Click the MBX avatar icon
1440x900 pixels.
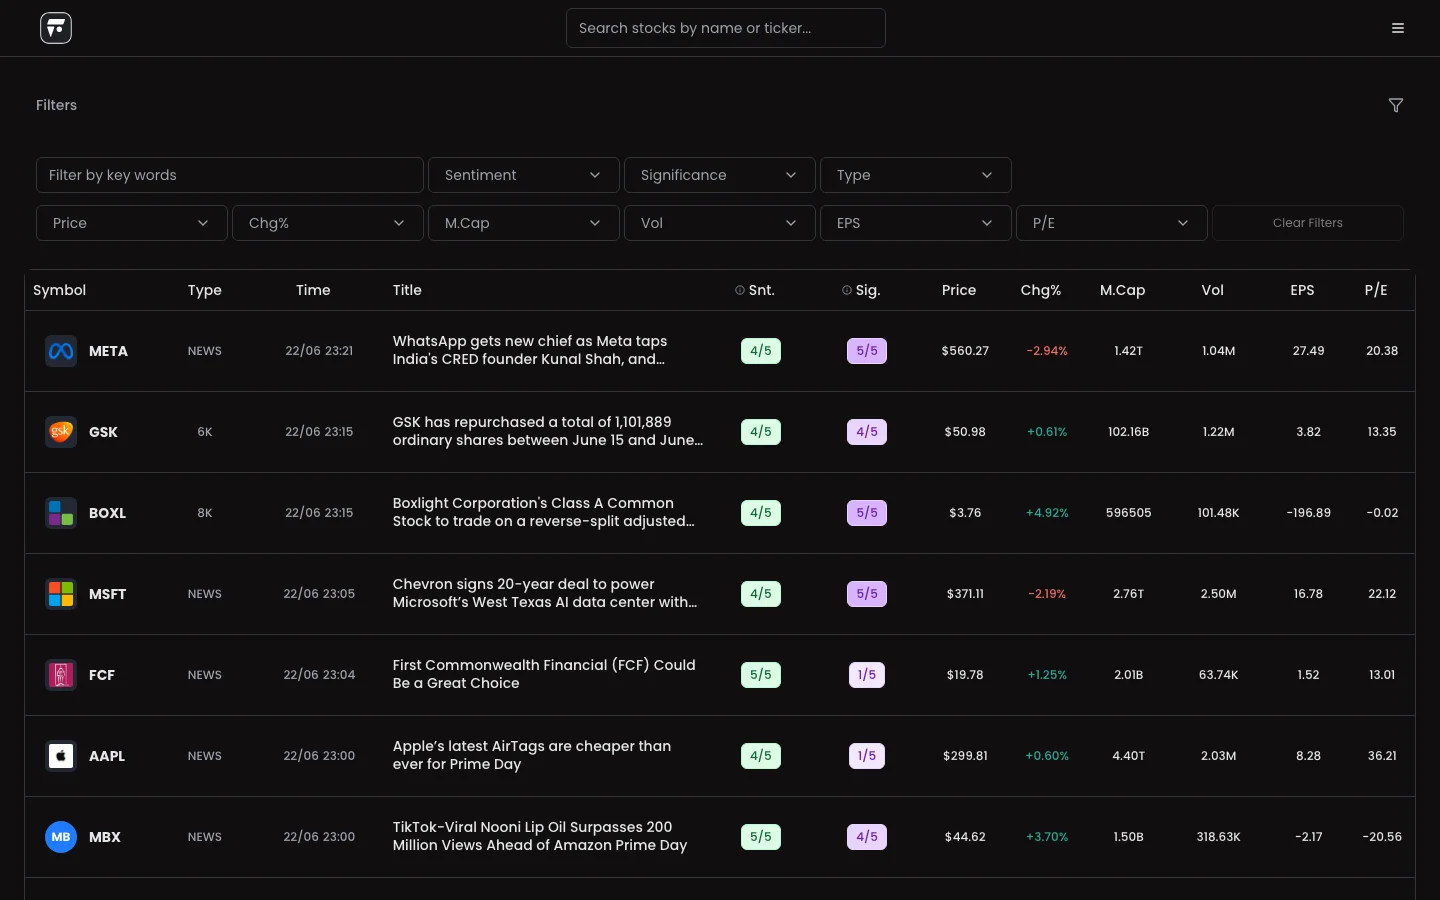[61, 837]
